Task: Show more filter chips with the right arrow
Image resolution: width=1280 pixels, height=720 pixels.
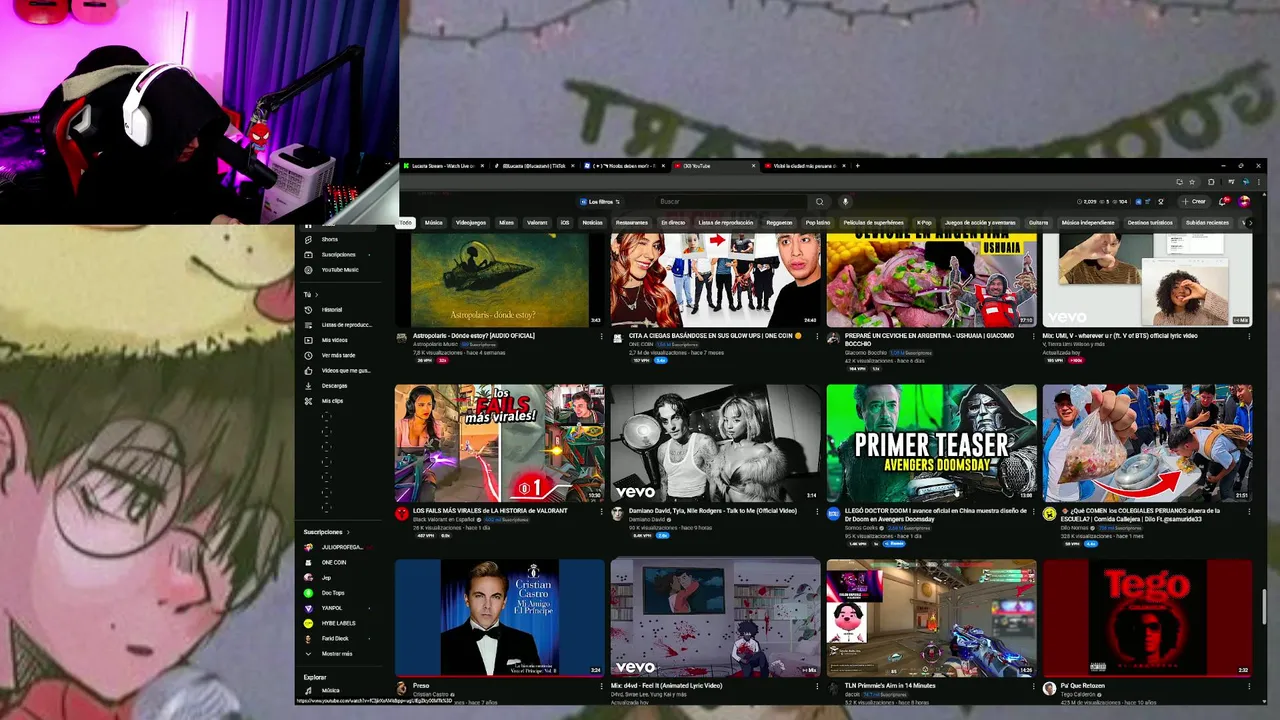Action: point(1248,223)
